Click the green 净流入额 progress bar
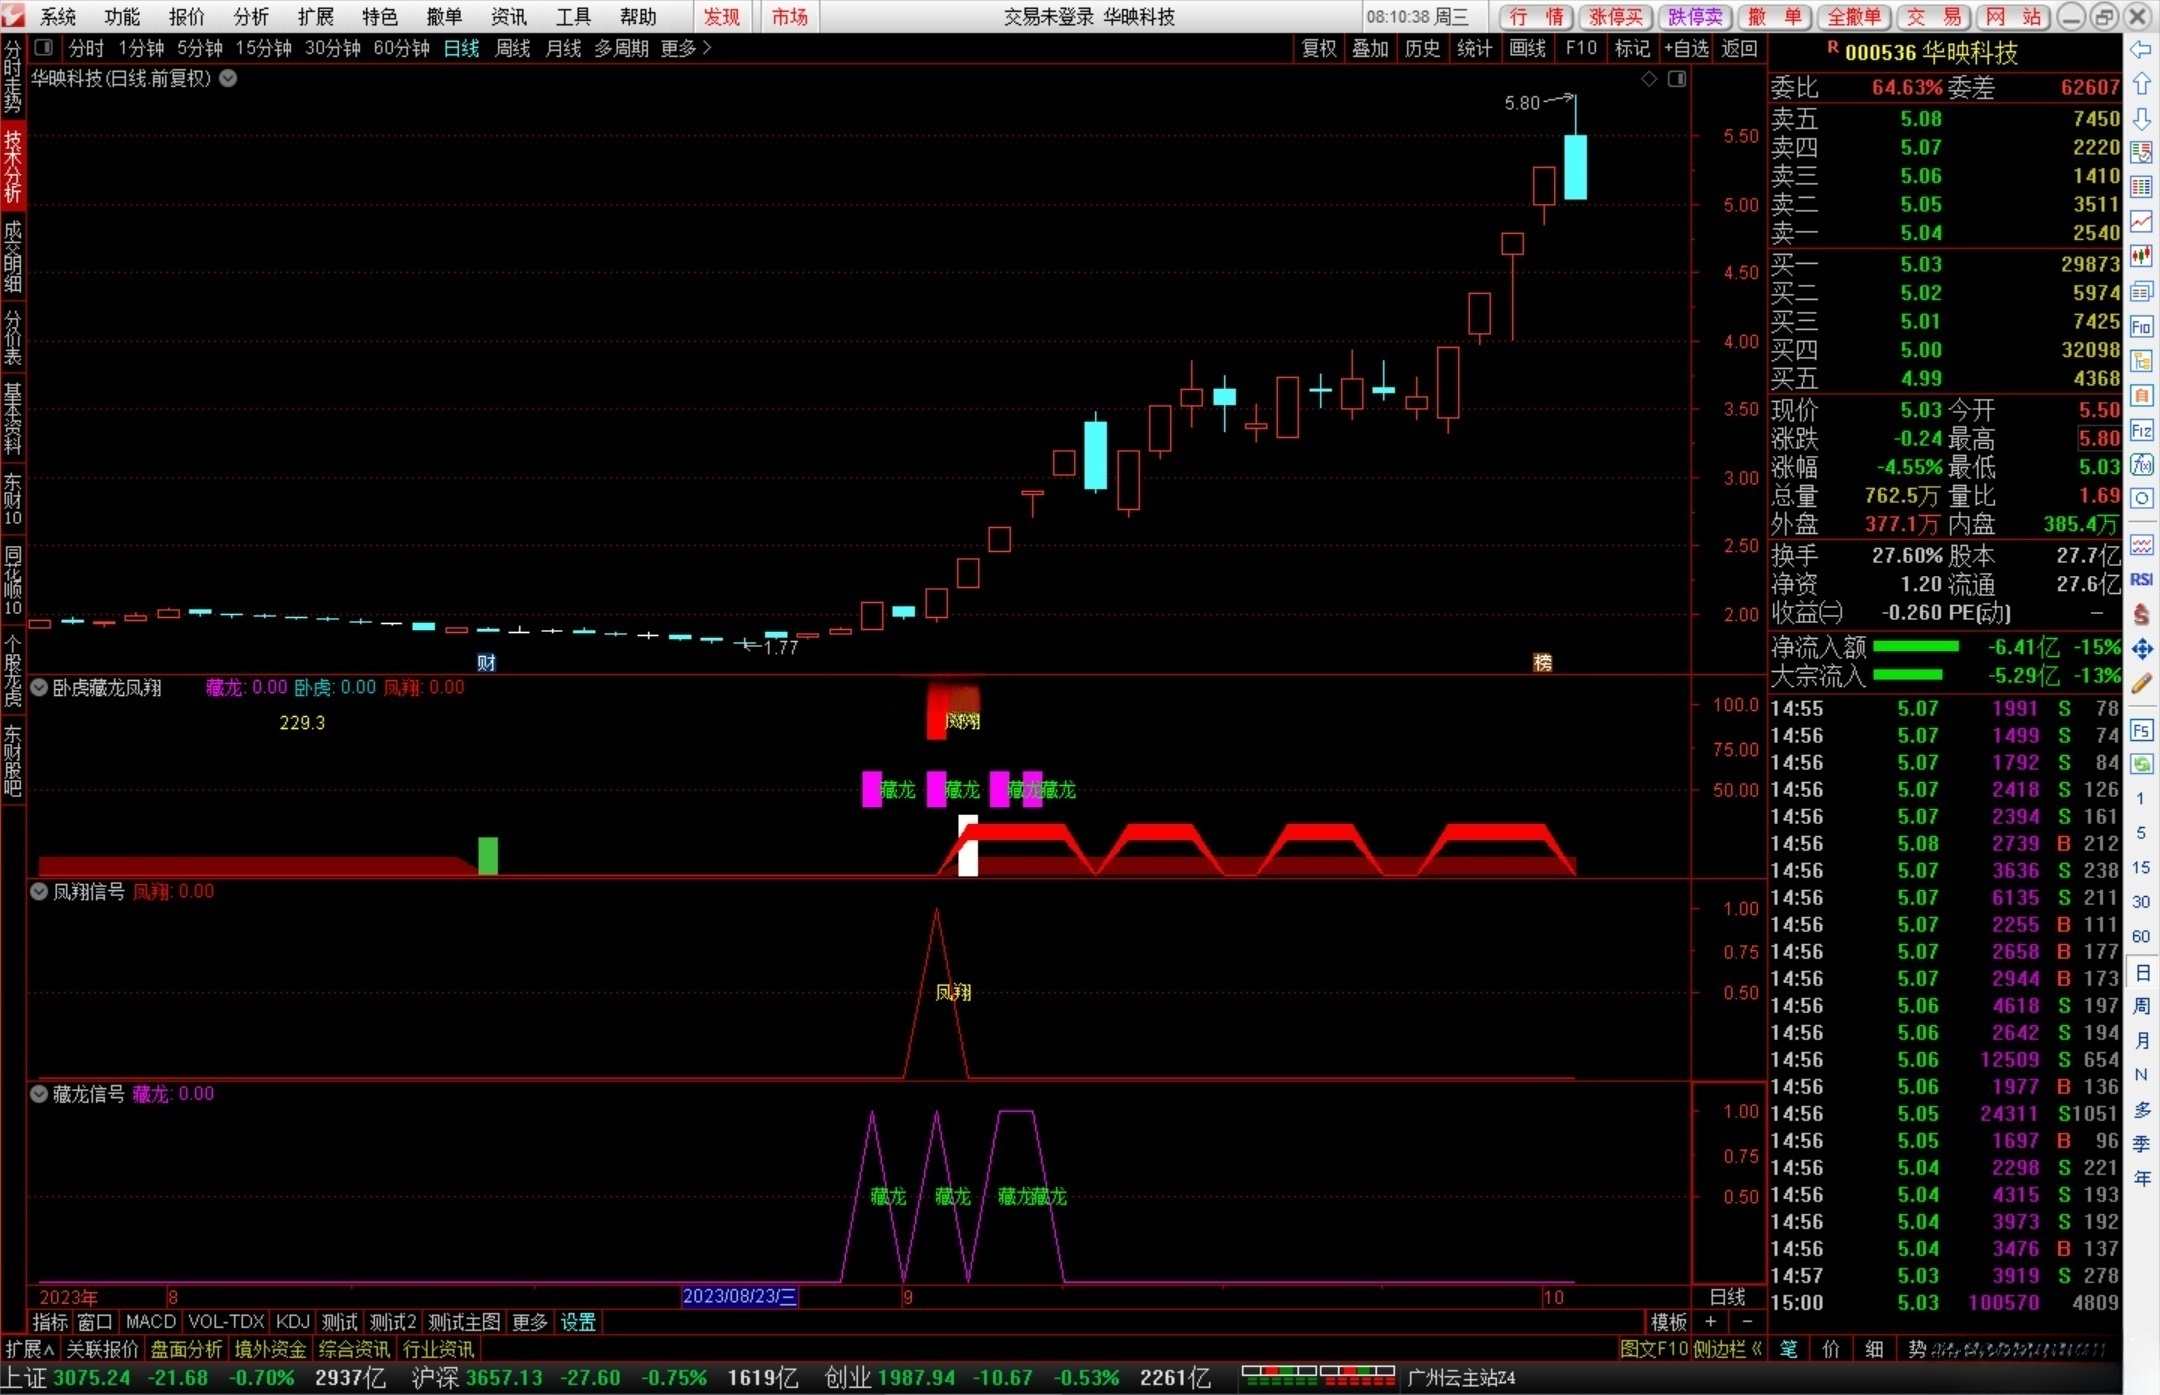 pyautogui.click(x=1915, y=647)
